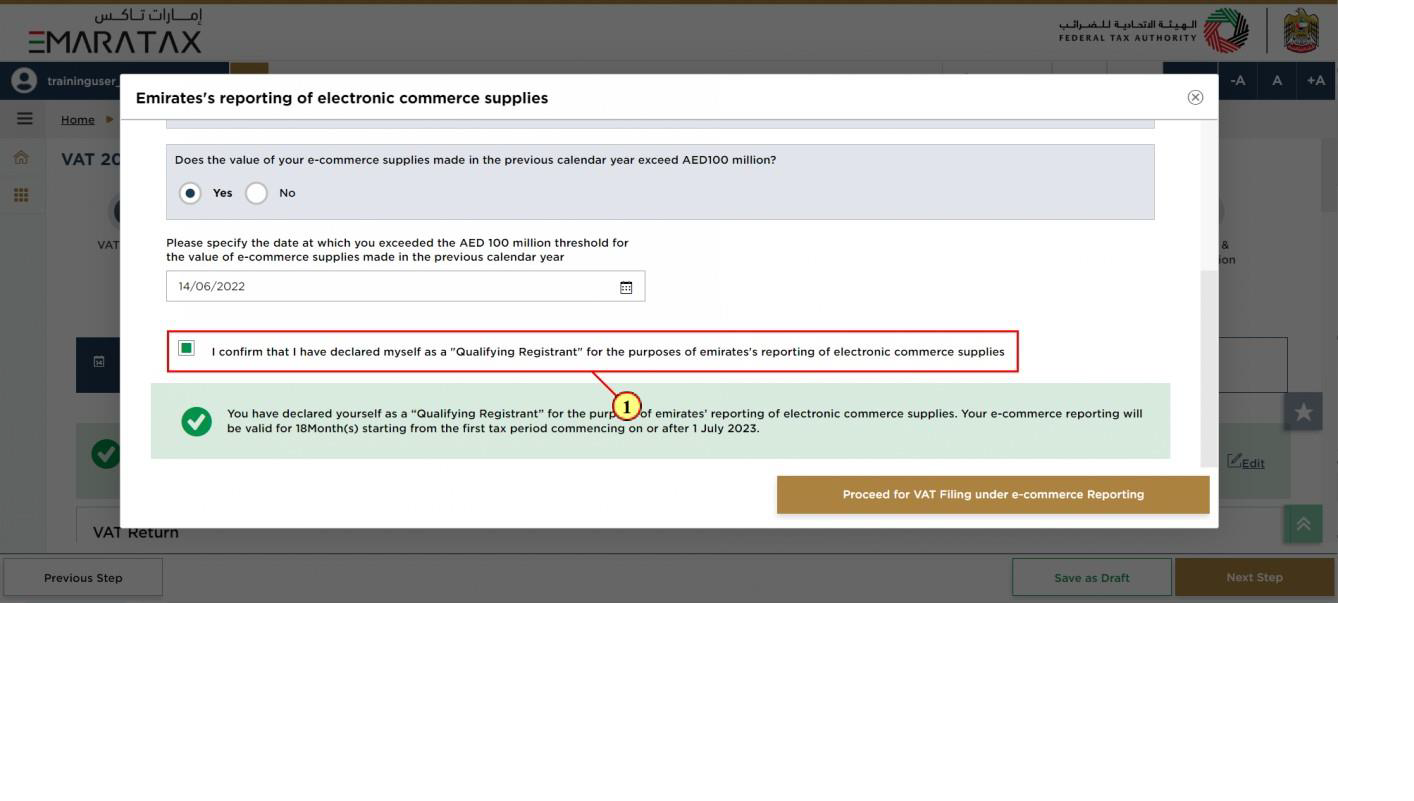Image resolution: width=1414 pixels, height=801 pixels.
Task: Click the UAE emblem icon
Action: click(1301, 31)
